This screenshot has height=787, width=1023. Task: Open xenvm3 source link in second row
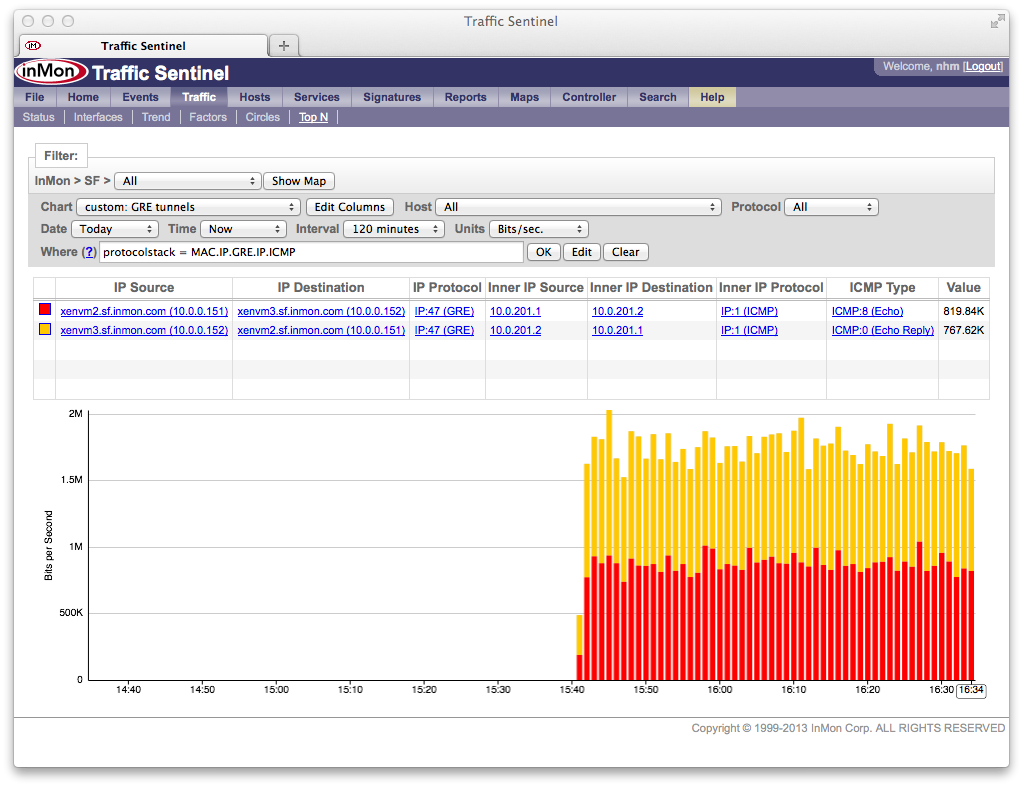(x=144, y=330)
